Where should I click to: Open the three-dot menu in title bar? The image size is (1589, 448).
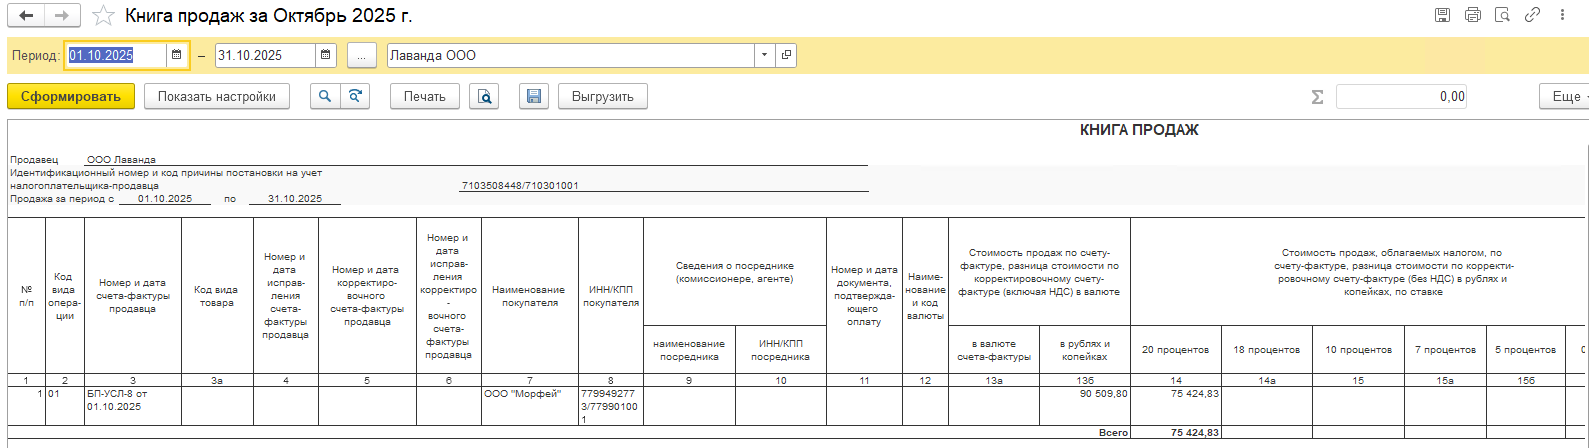point(1561,15)
